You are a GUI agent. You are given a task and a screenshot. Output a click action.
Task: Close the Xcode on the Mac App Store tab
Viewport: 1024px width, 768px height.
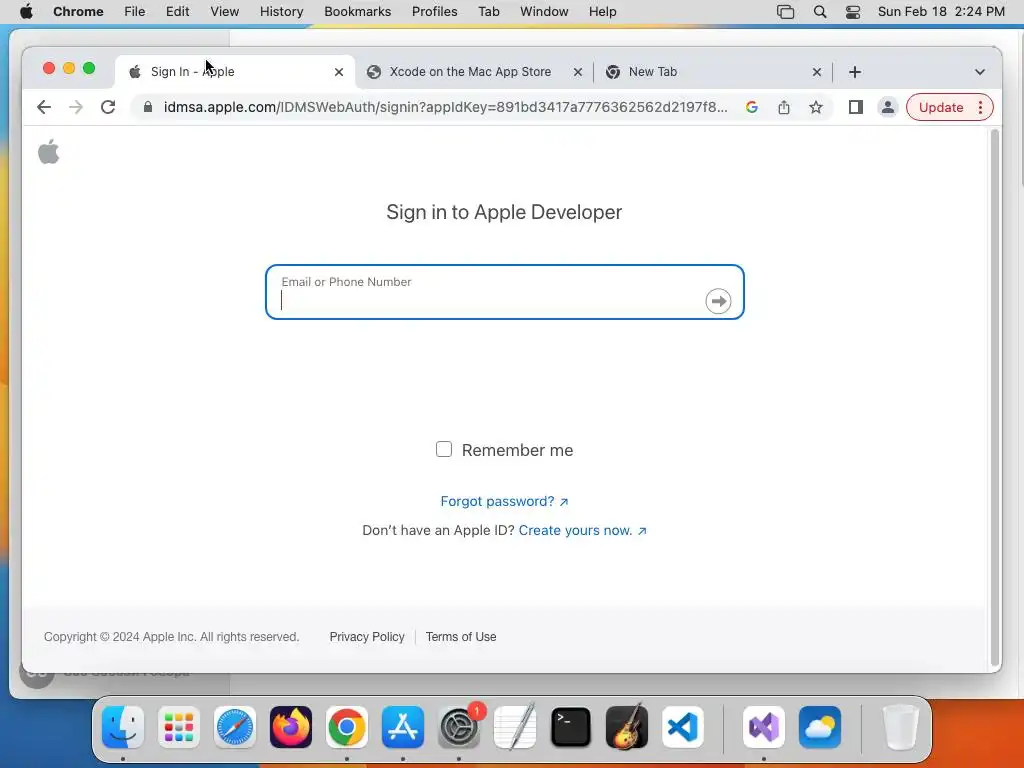click(577, 72)
